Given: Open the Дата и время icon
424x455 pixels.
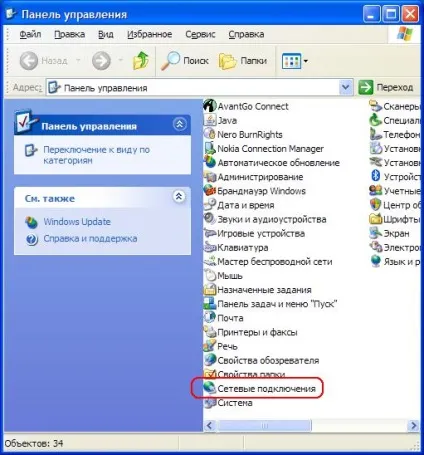Looking at the screenshot, I should [x=210, y=205].
